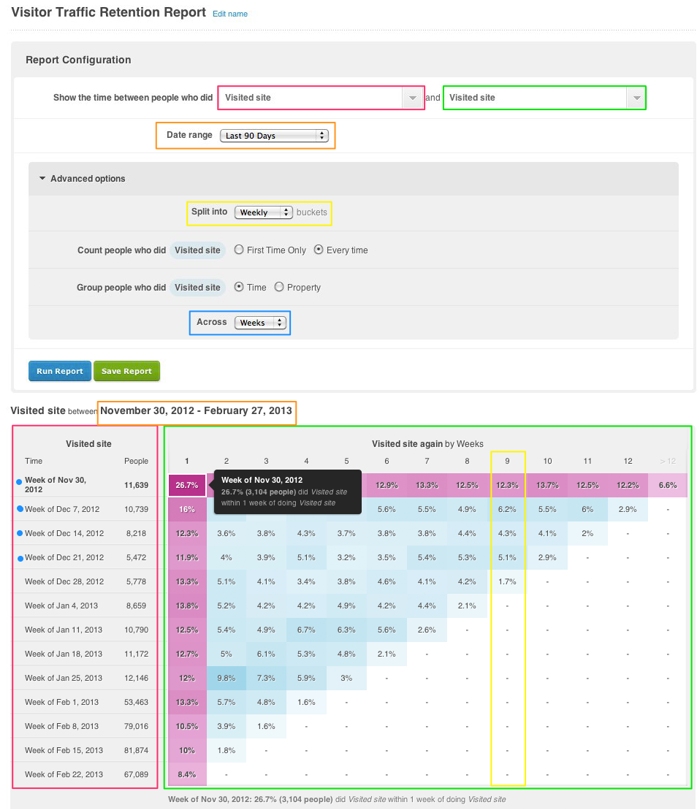
Task: Select the Time grouping radio button
Action: [239, 287]
